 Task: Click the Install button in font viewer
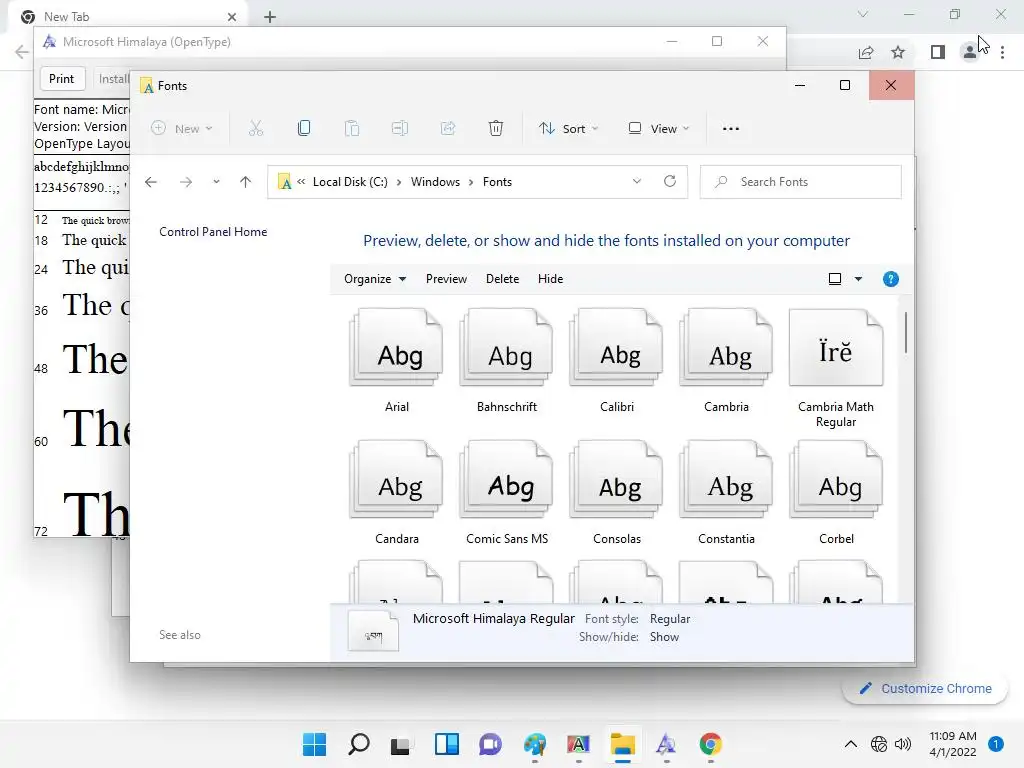pos(114,79)
